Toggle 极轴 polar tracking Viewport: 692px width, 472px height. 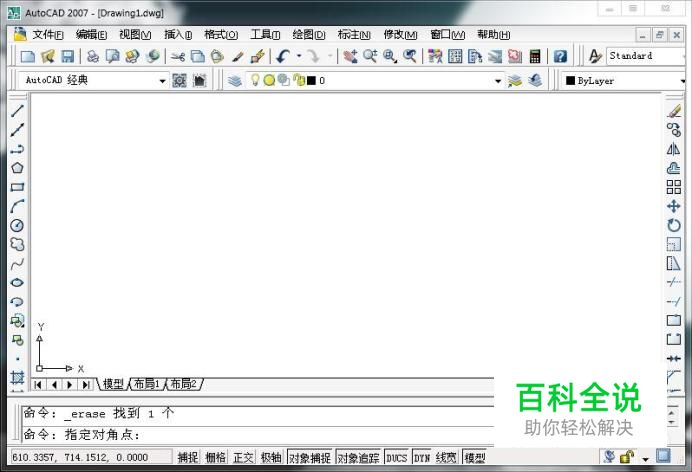click(x=271, y=458)
